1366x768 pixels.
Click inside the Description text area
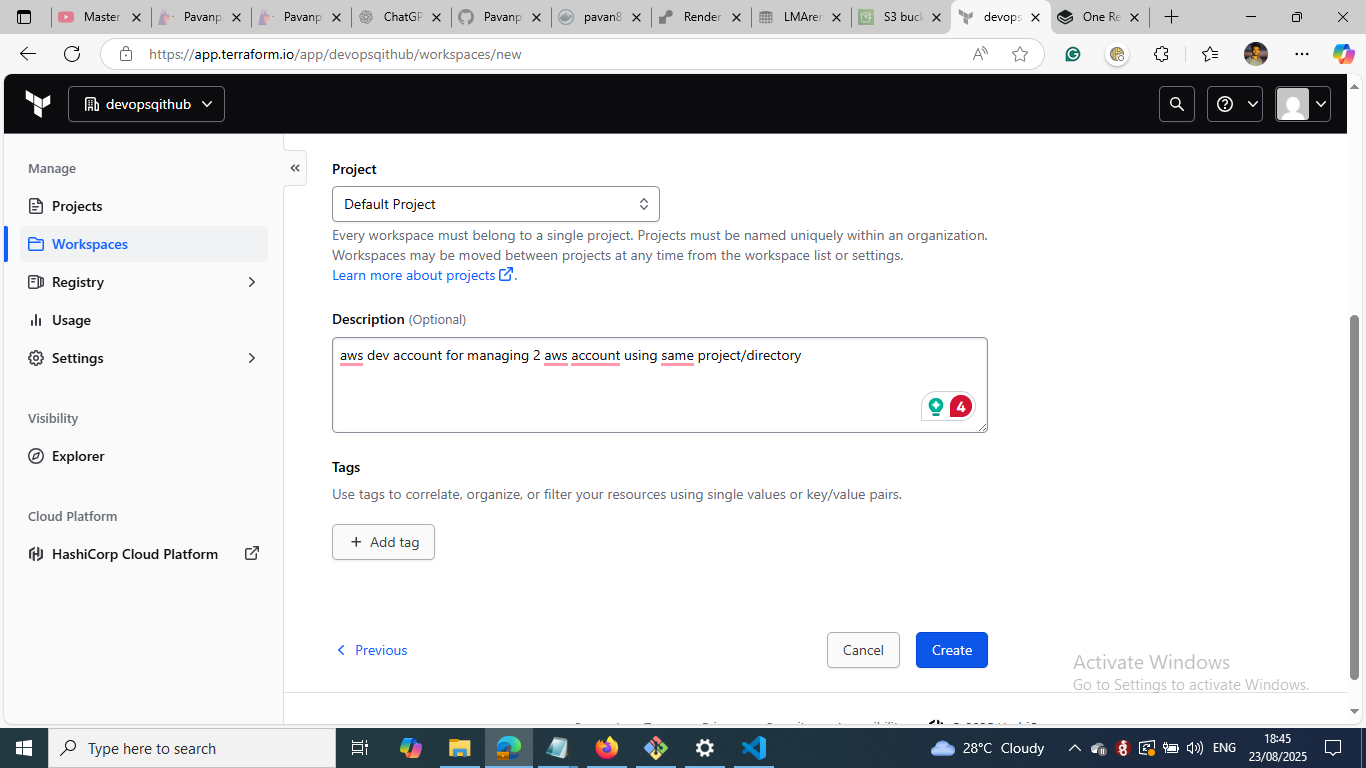[x=620, y=390]
